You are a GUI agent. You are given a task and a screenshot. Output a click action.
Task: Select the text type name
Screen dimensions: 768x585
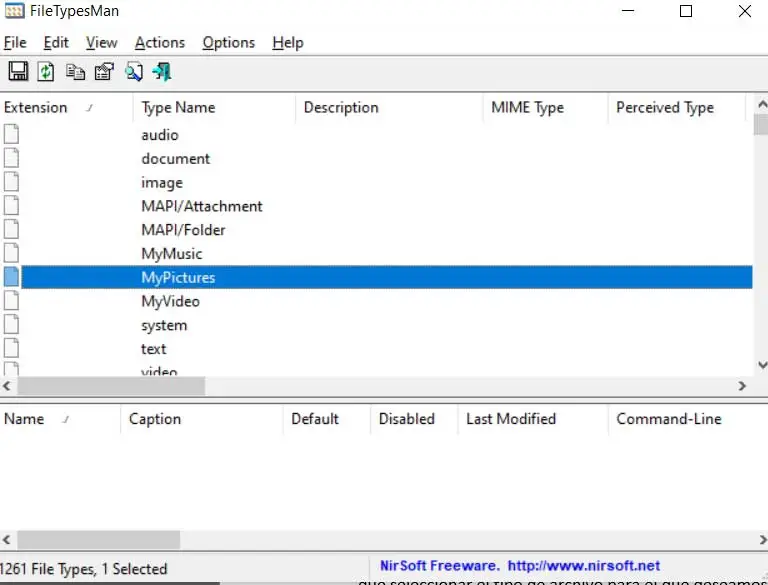(154, 348)
